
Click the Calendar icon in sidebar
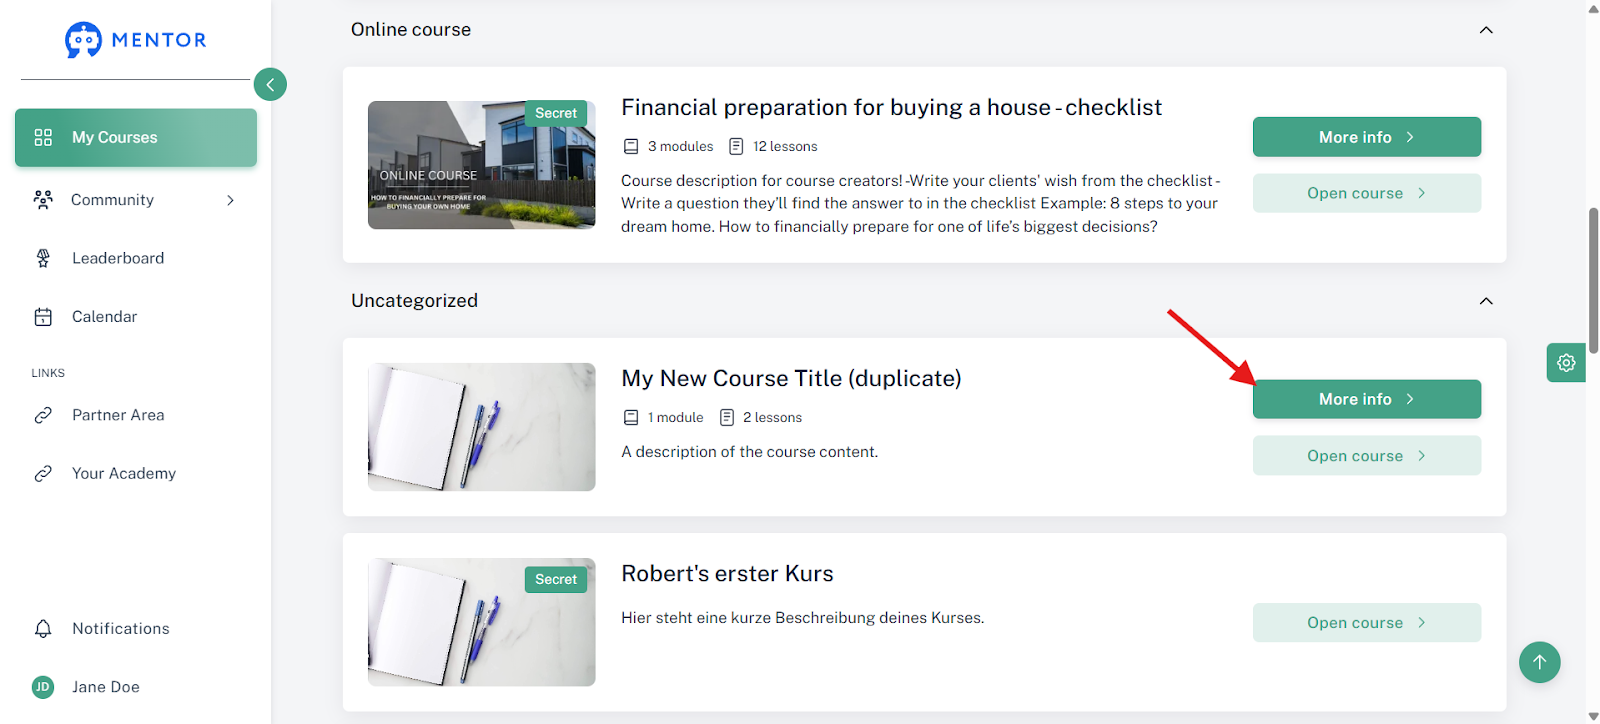click(x=43, y=317)
